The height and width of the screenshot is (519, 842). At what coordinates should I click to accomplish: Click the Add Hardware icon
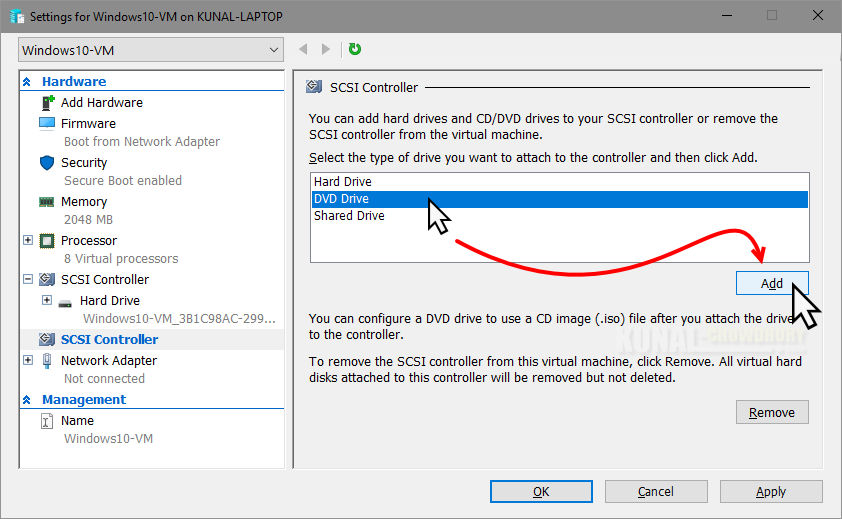[48, 102]
